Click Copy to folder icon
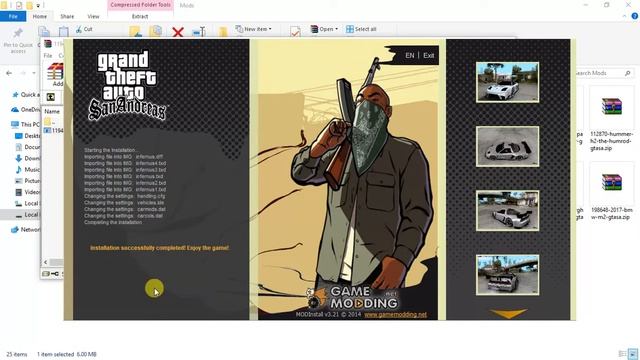 [156, 32]
